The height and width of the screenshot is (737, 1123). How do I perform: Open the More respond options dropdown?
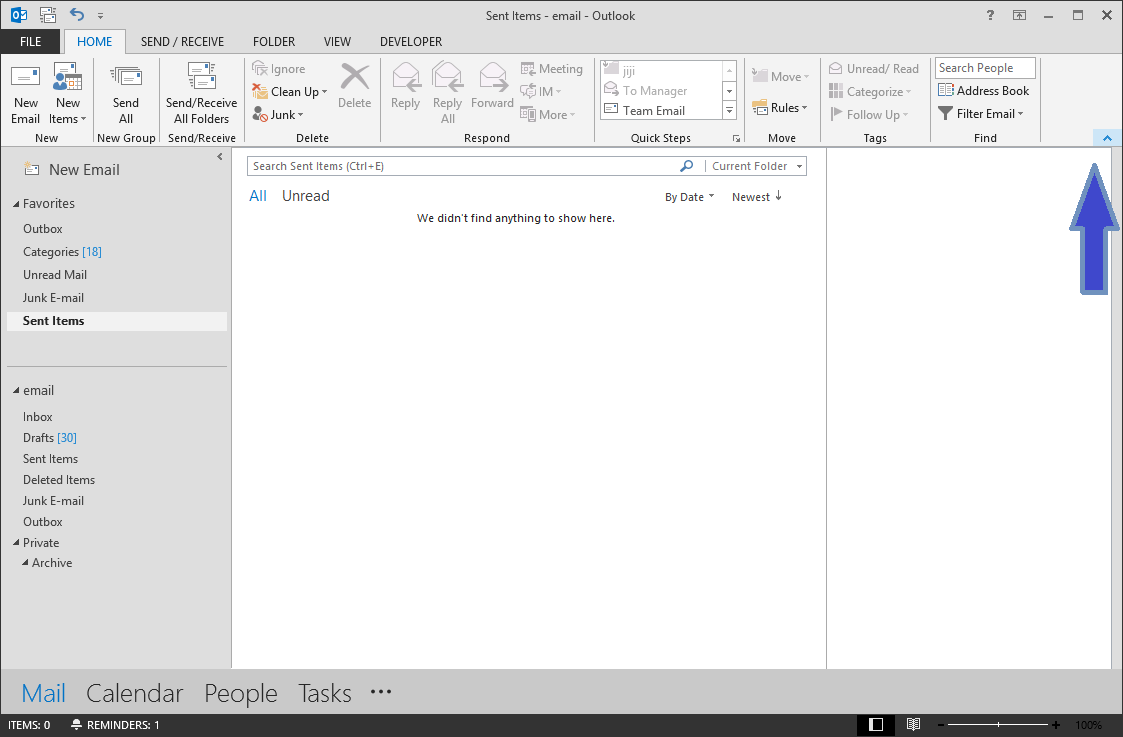[572, 115]
